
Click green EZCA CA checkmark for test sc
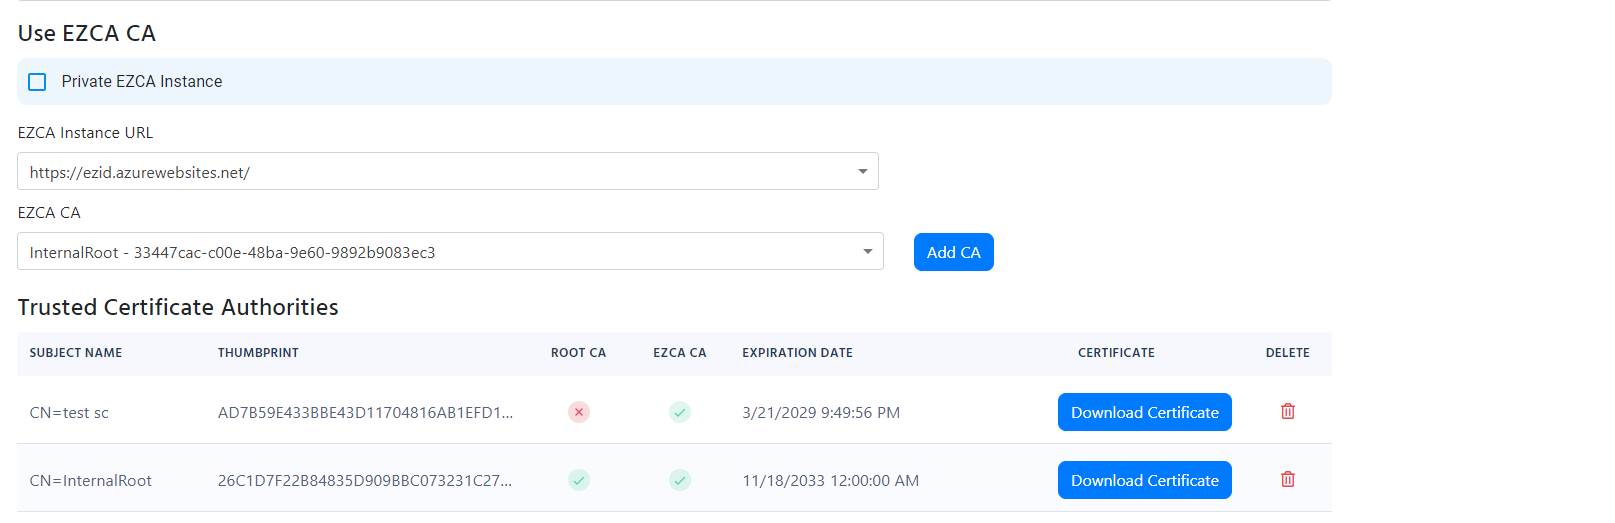coord(679,412)
